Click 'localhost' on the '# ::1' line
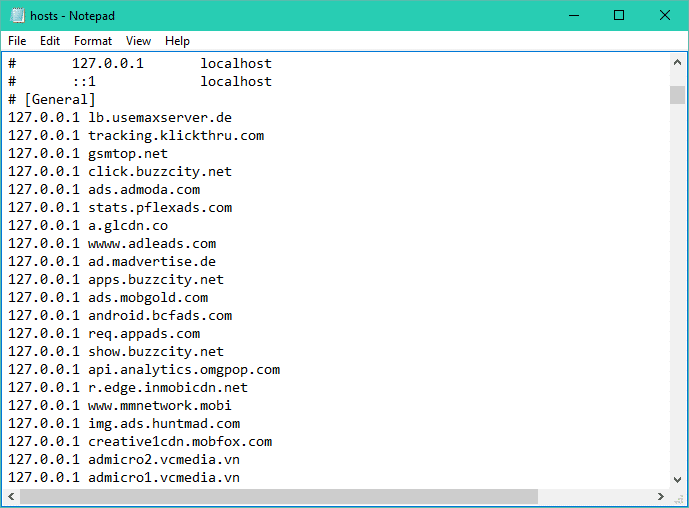This screenshot has width=689, height=508. (236, 81)
